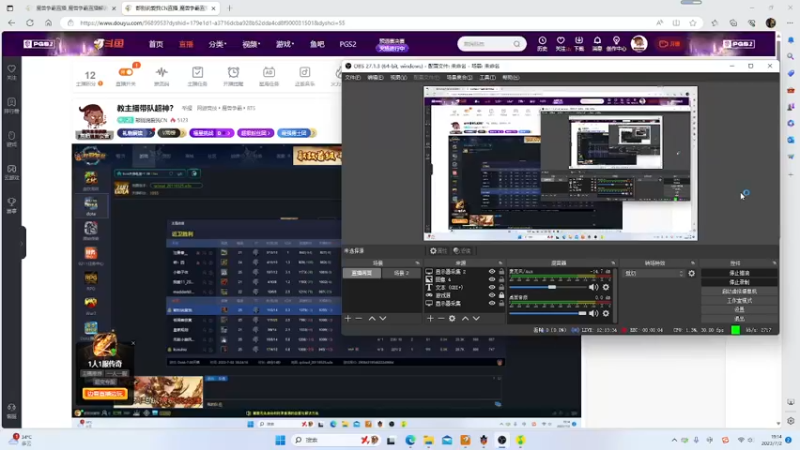800x450 pixels.
Task: Click 停止录制 (Stop Recording) button
Action: (x=739, y=282)
